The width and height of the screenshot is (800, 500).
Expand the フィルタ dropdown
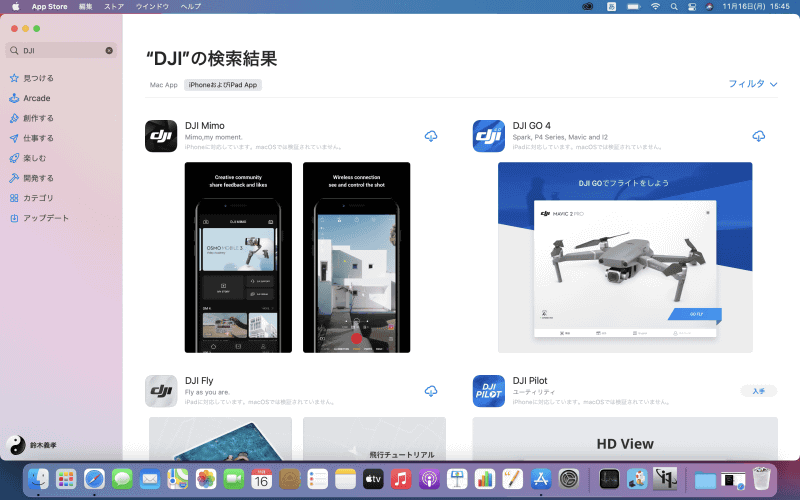coord(753,84)
